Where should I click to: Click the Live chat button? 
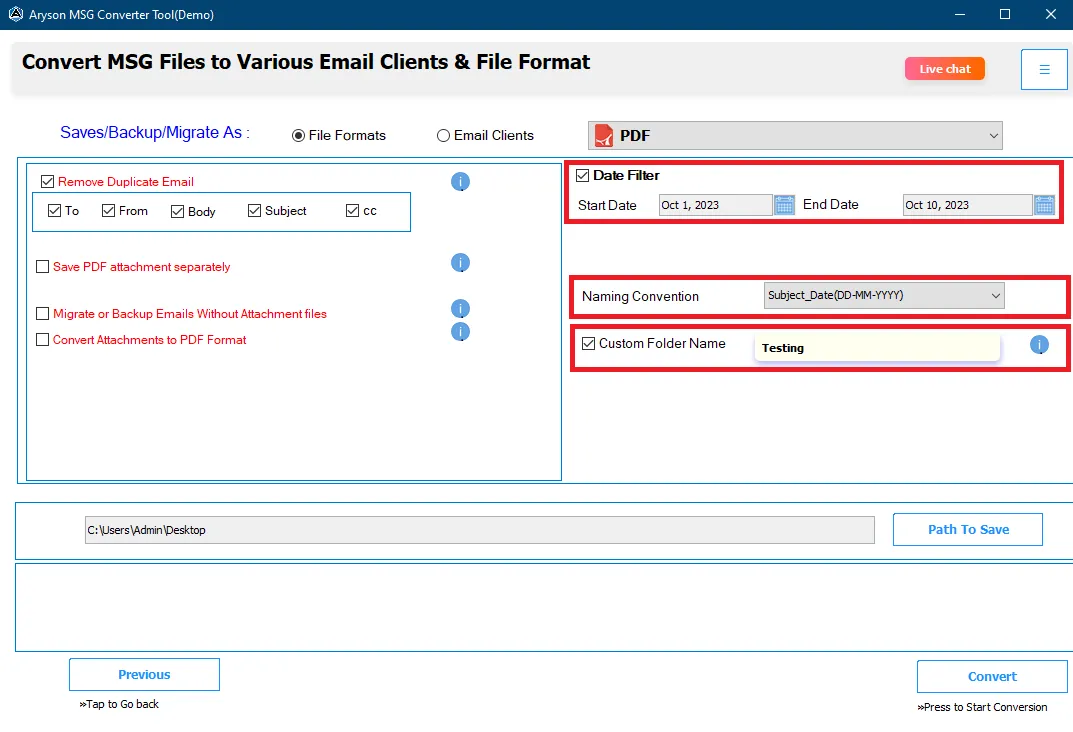point(944,68)
